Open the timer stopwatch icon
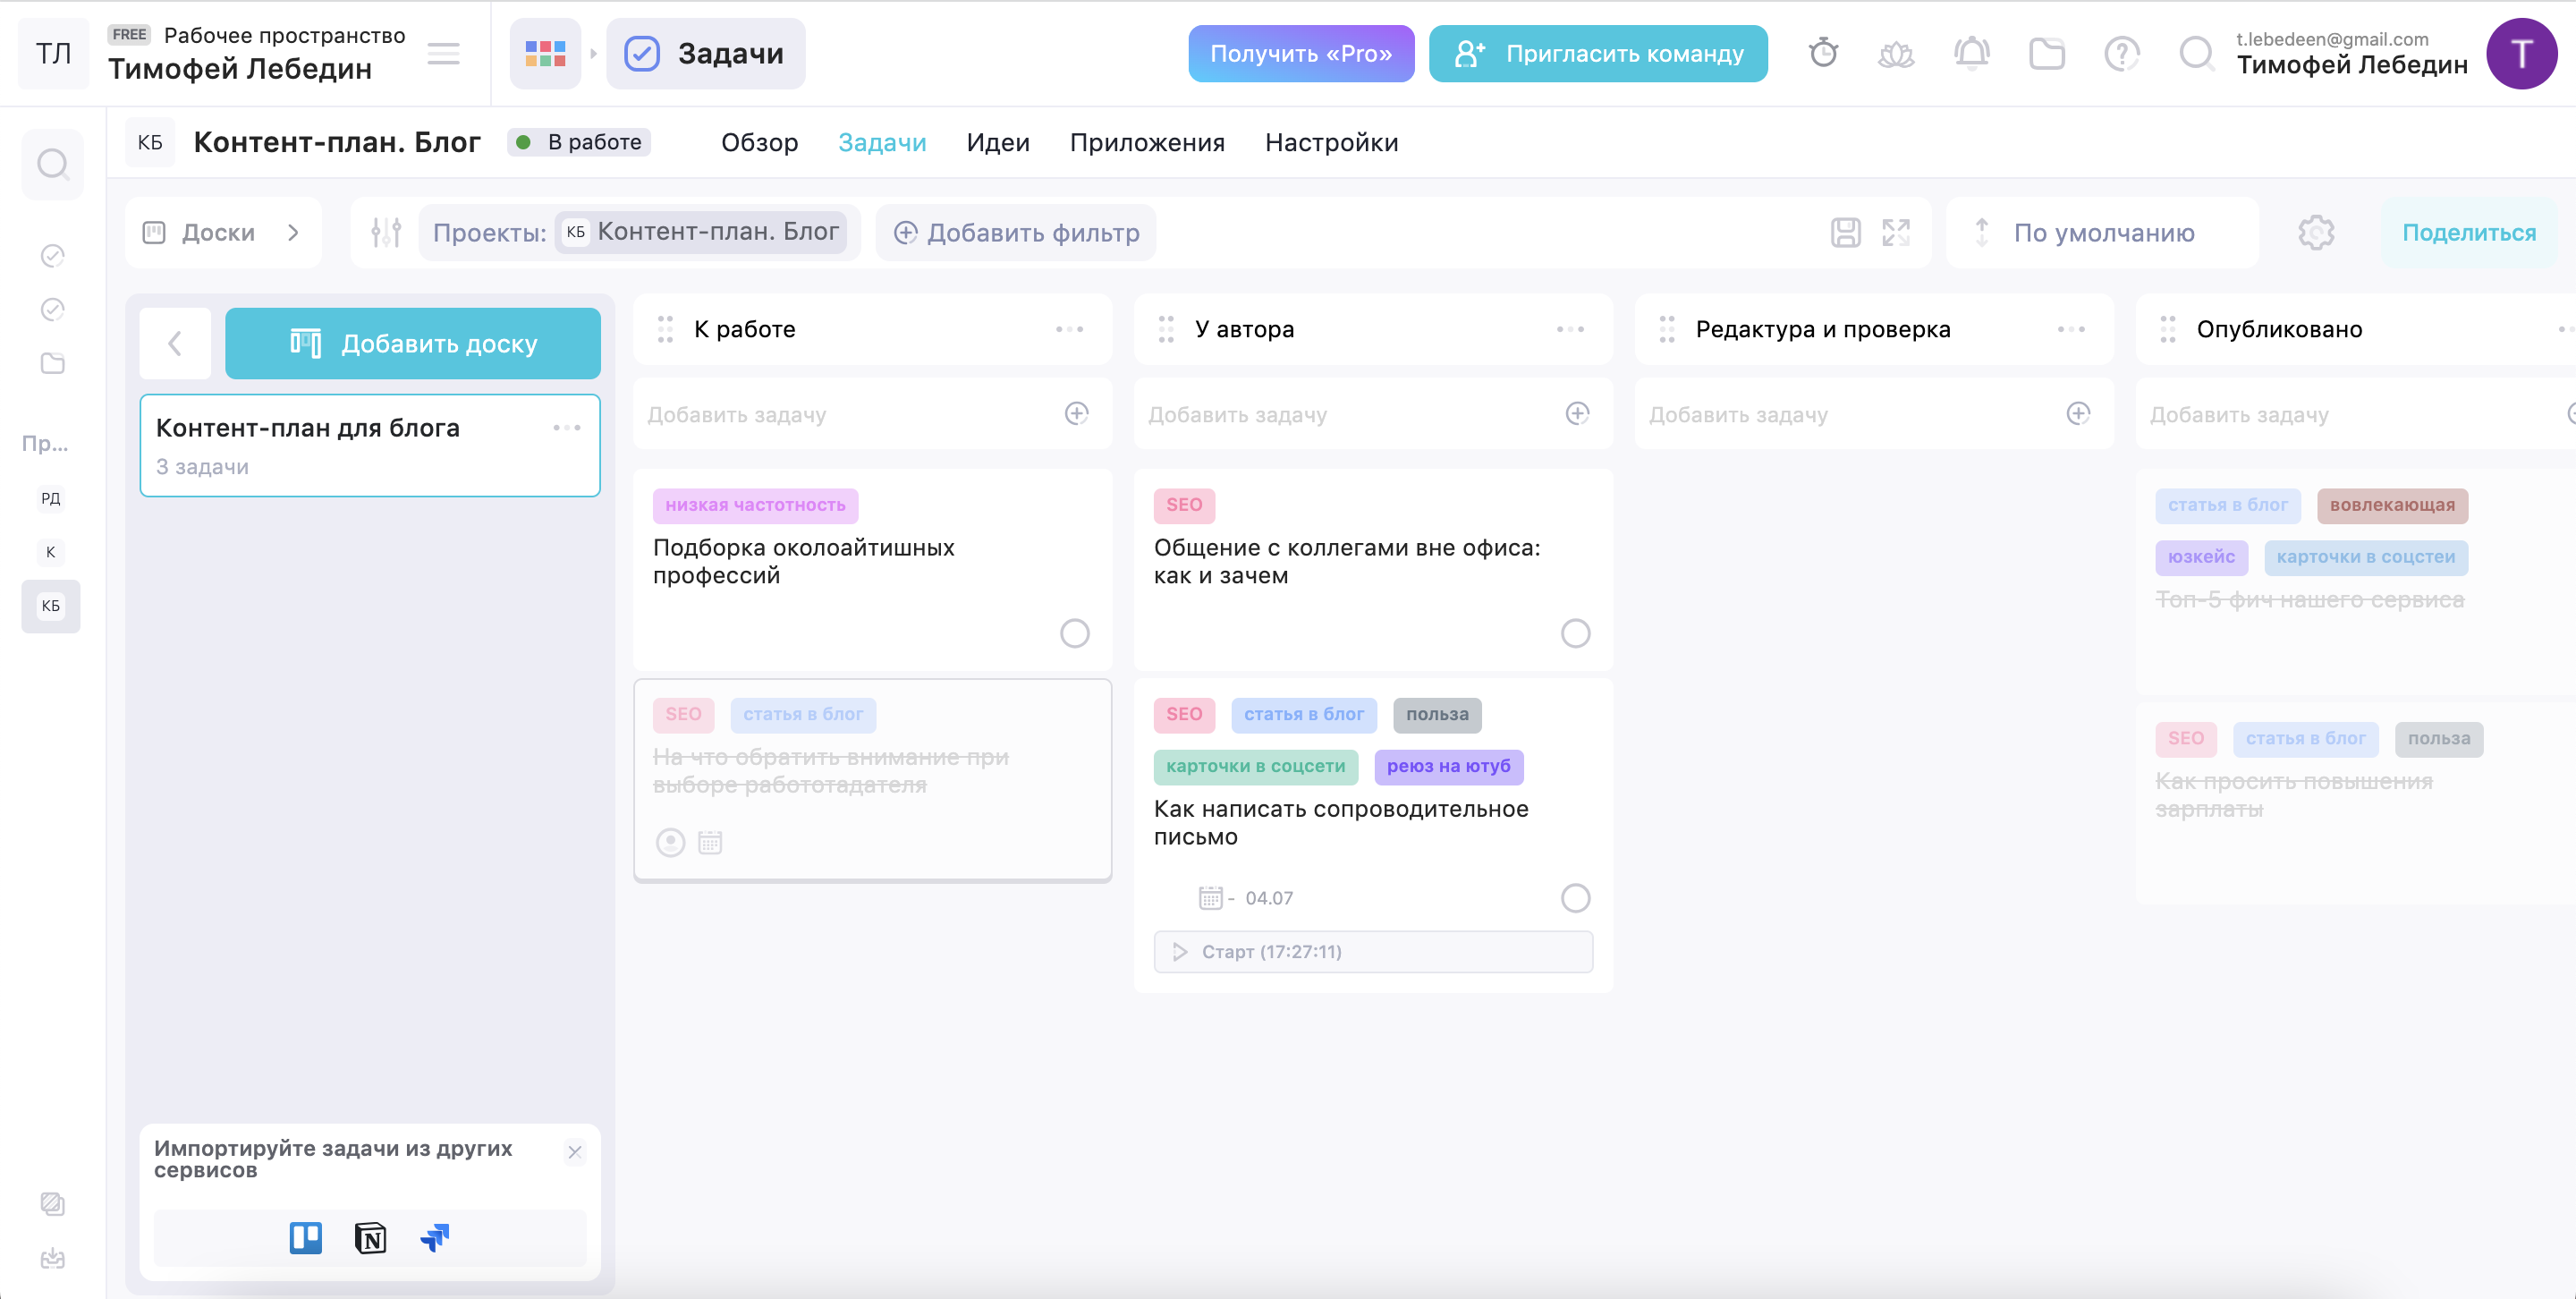The image size is (2576, 1299). (x=1823, y=53)
